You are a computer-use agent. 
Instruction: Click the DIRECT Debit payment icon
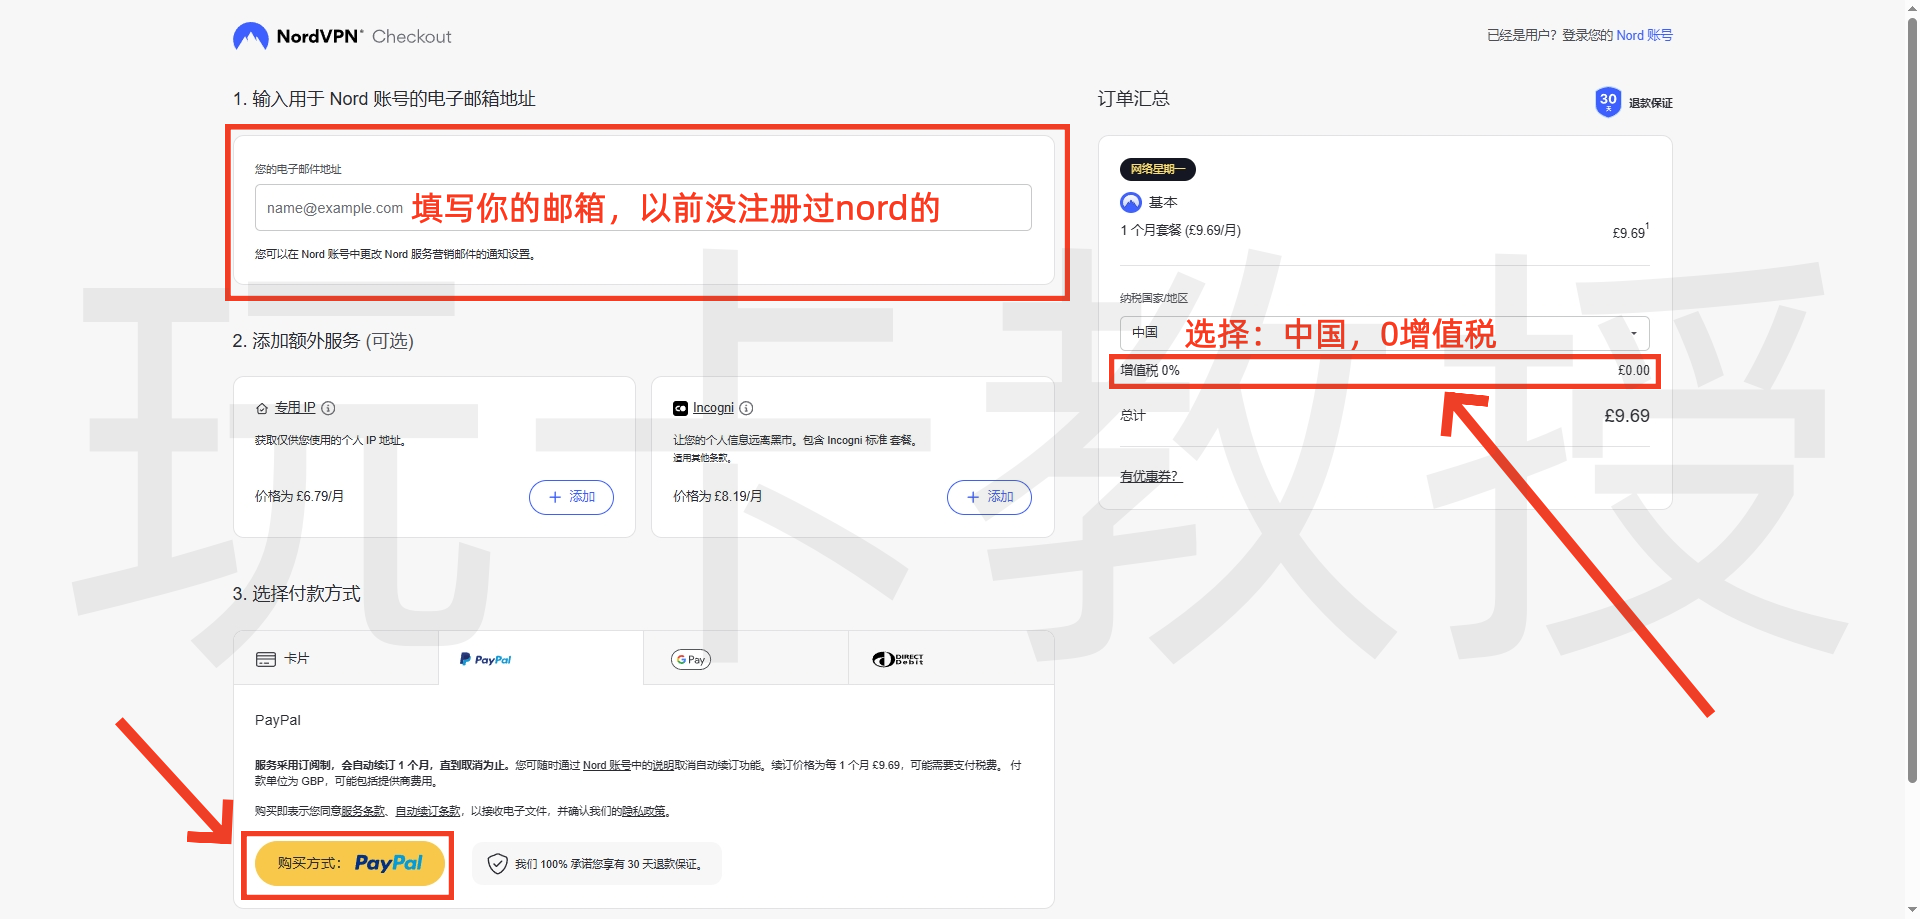[898, 658]
